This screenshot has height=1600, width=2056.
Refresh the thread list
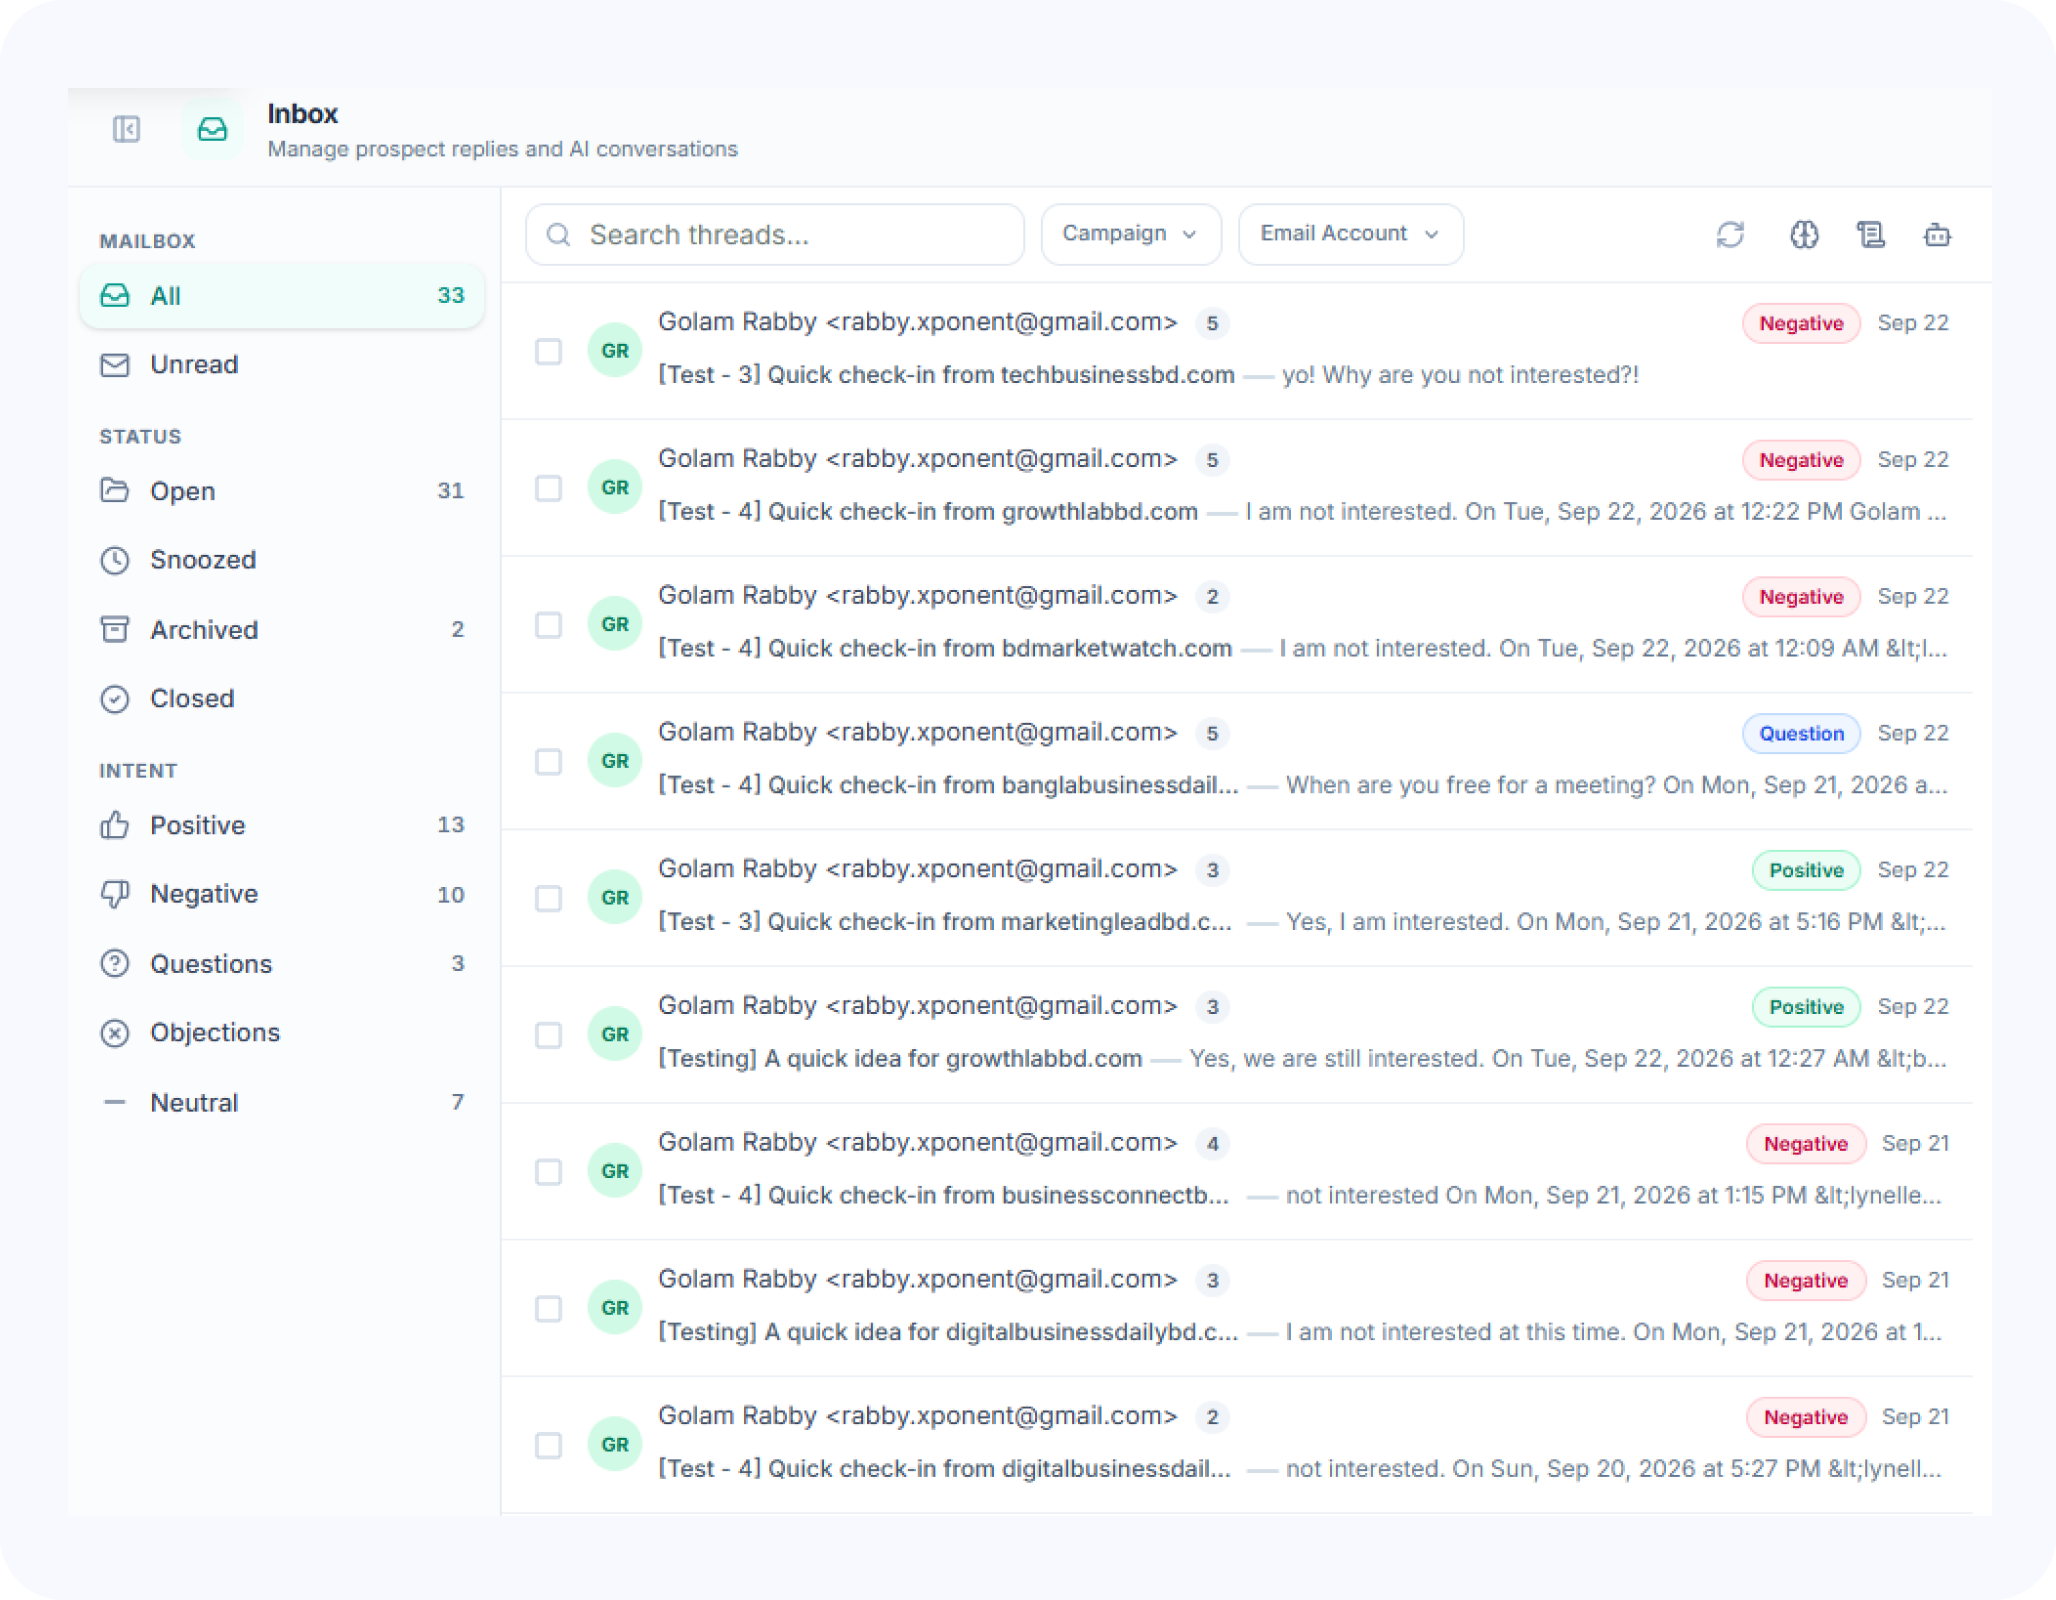pyautogui.click(x=1730, y=235)
